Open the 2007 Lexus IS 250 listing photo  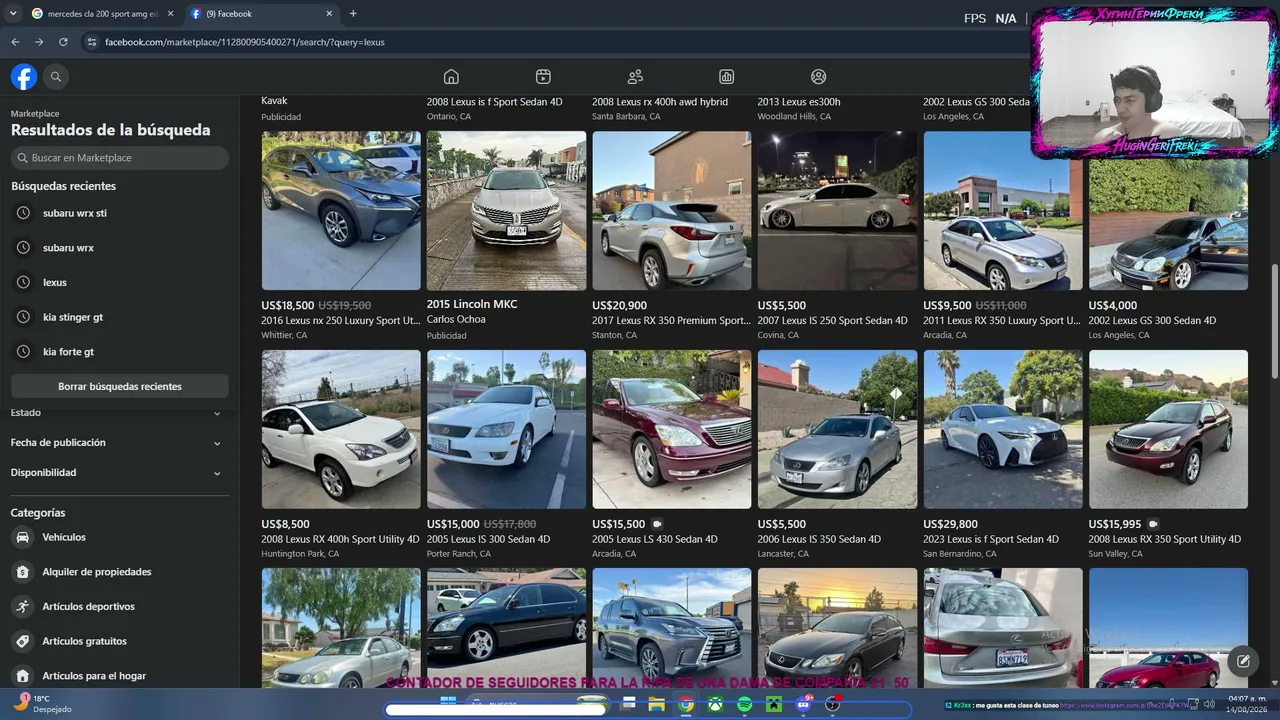[x=837, y=211]
